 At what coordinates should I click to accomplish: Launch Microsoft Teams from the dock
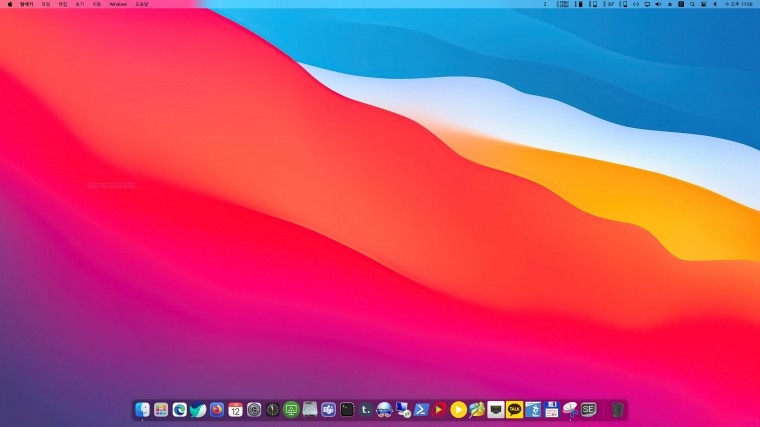click(328, 410)
